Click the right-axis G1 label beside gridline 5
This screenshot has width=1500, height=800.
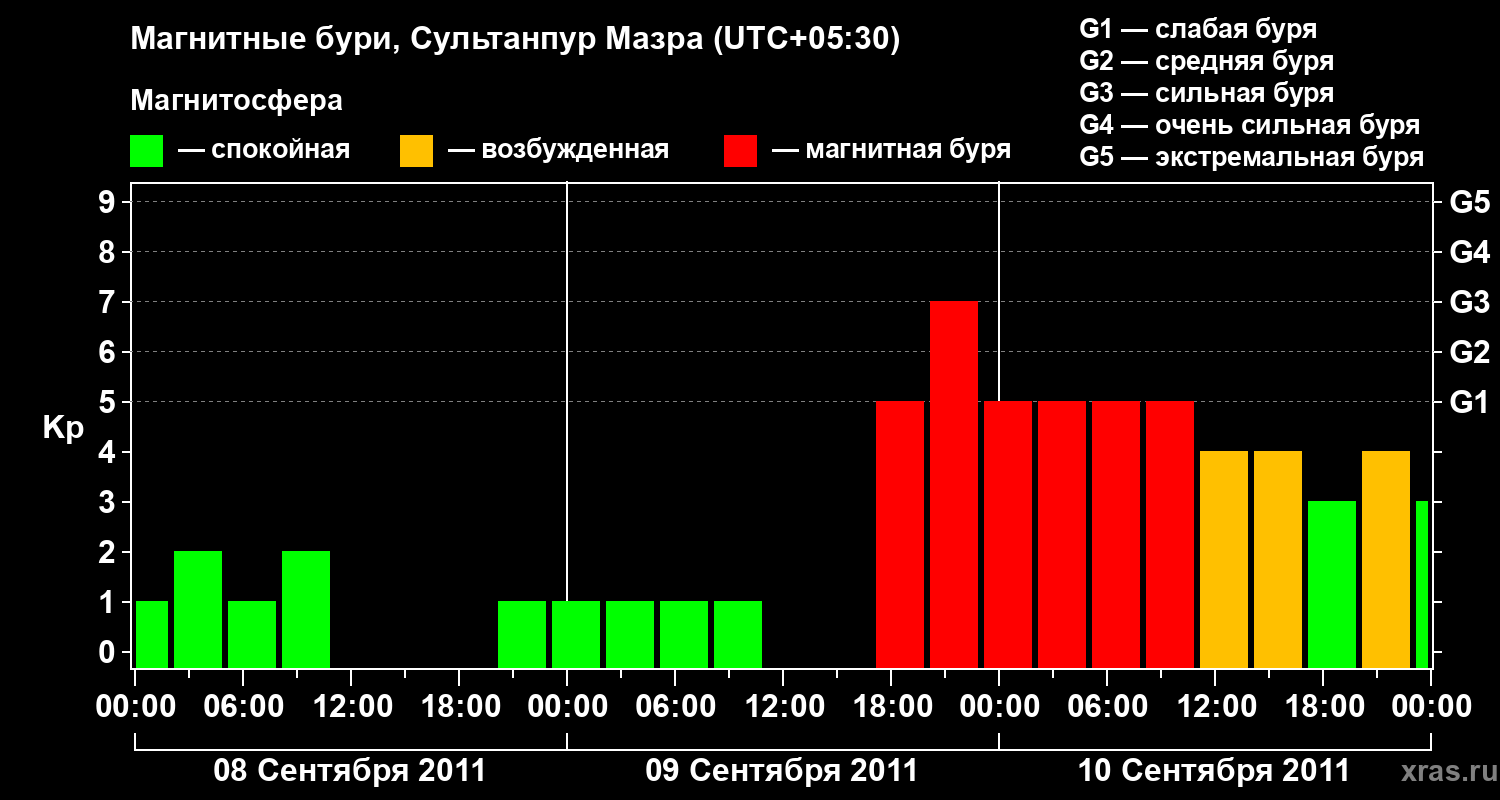click(1470, 403)
